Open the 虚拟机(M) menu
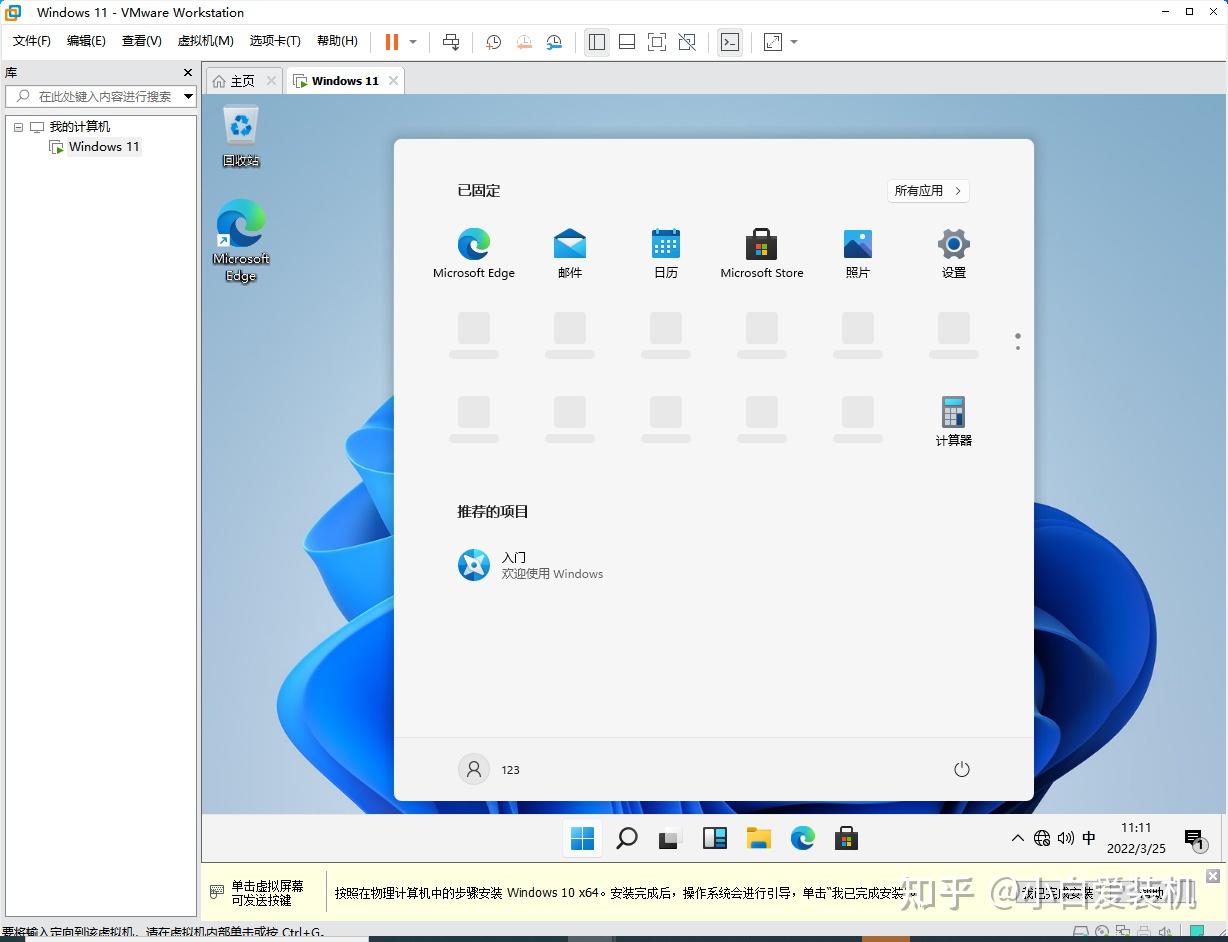This screenshot has height=942, width=1228. 204,41
